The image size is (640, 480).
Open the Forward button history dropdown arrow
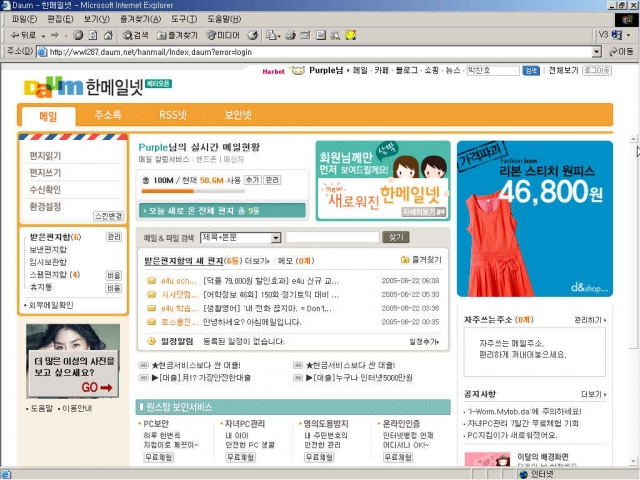click(x=66, y=36)
